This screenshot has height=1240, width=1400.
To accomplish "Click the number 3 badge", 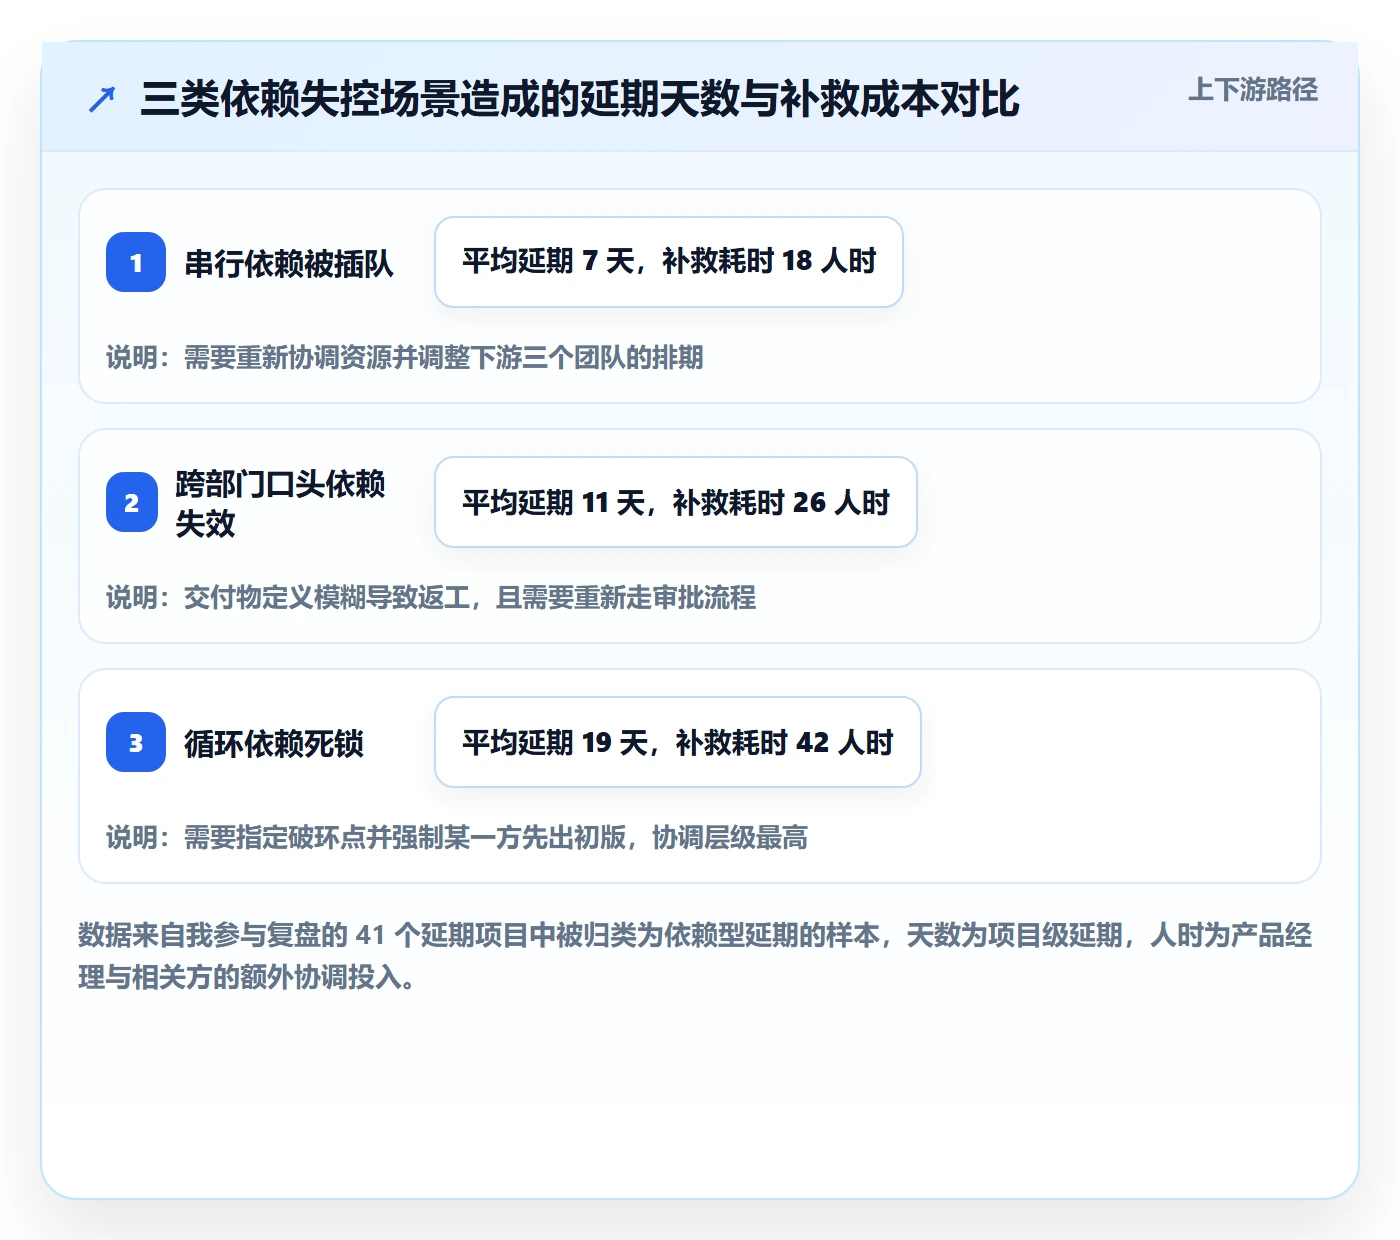I will (136, 742).
